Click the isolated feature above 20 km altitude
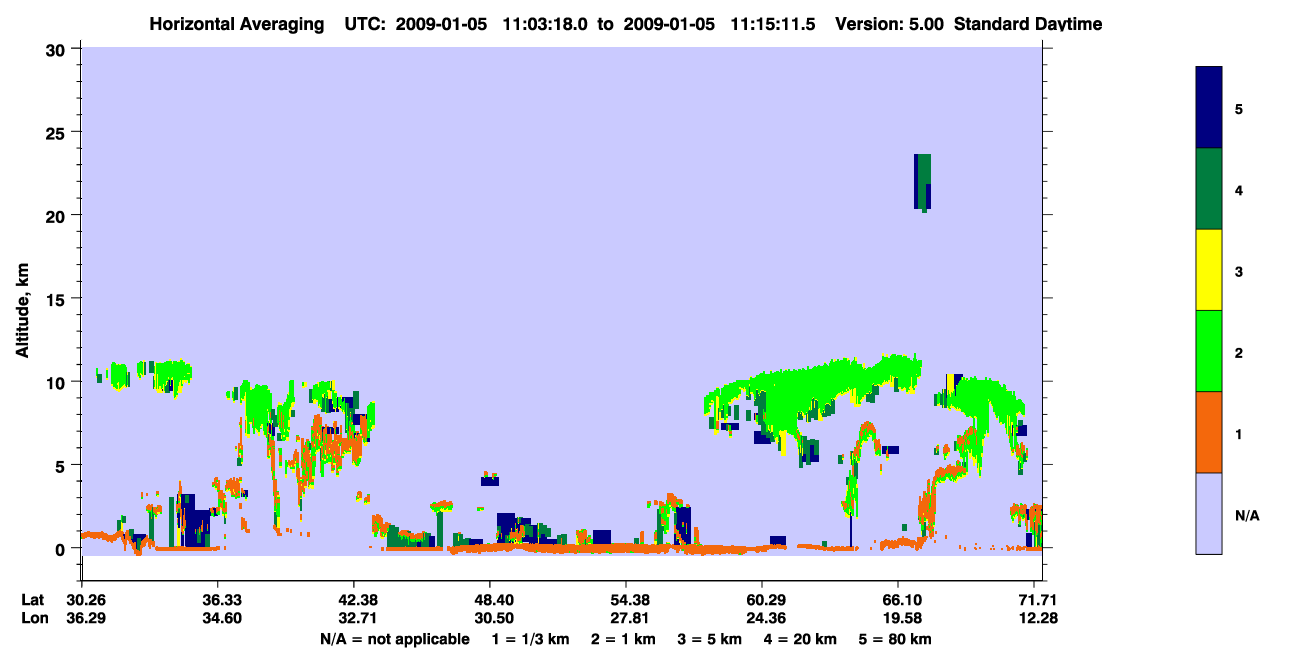 pyautogui.click(x=922, y=182)
